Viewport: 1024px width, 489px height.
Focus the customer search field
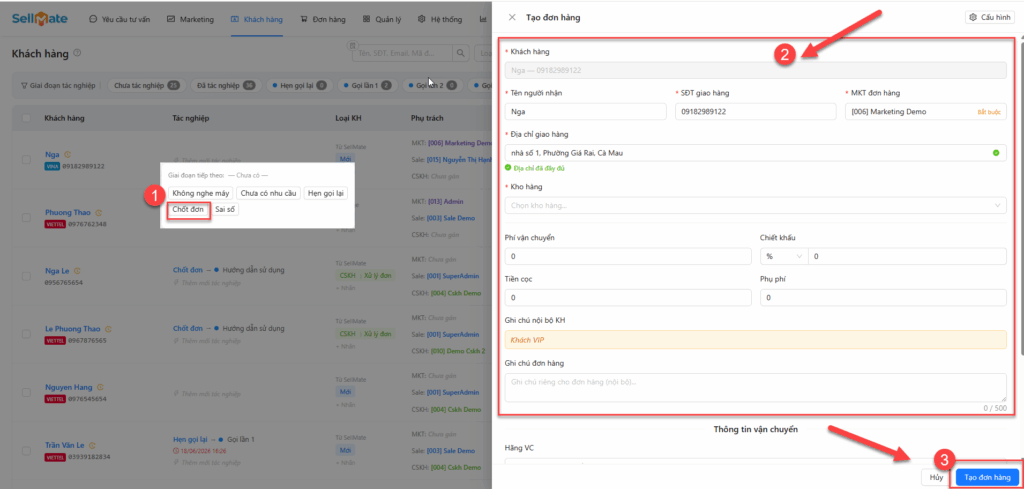click(402, 54)
